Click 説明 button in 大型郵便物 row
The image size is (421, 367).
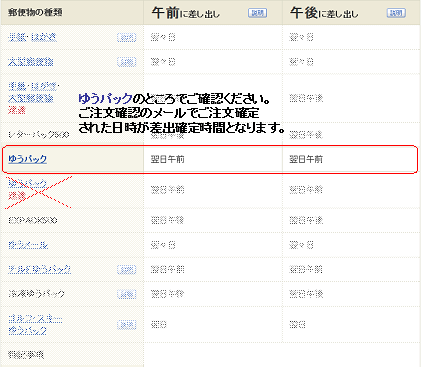coord(127,62)
